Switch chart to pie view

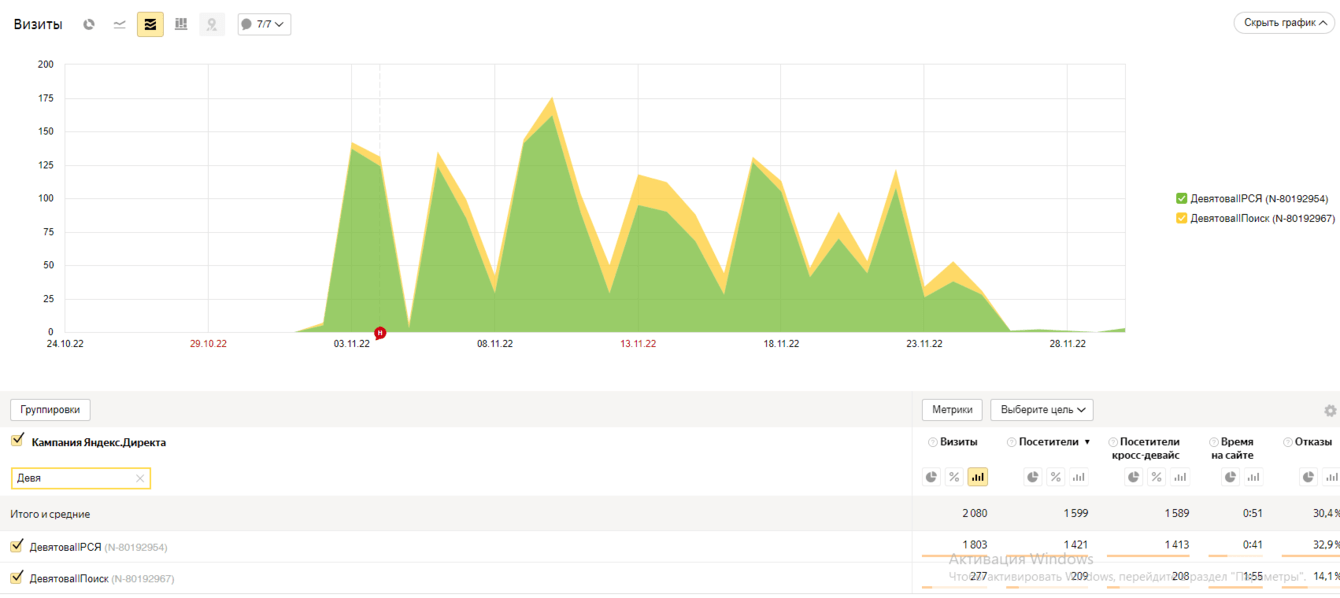click(x=89, y=24)
